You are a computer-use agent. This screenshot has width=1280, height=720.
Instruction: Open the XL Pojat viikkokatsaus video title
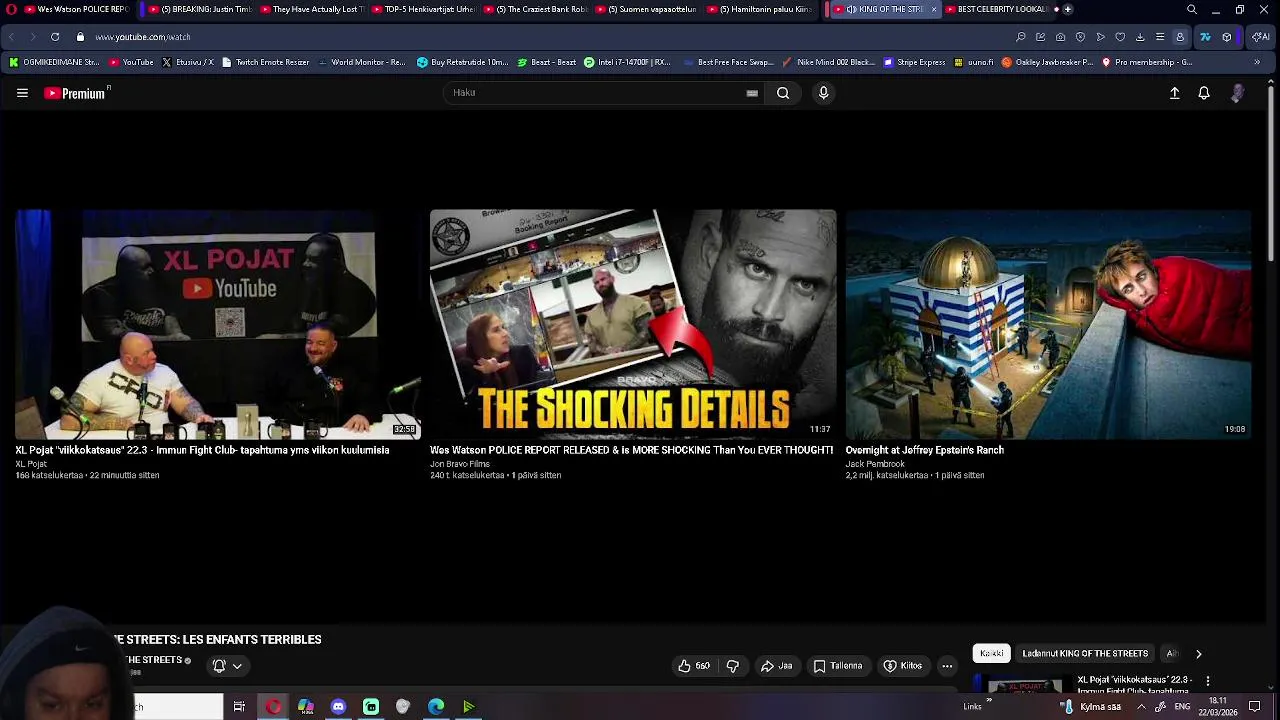(202, 450)
